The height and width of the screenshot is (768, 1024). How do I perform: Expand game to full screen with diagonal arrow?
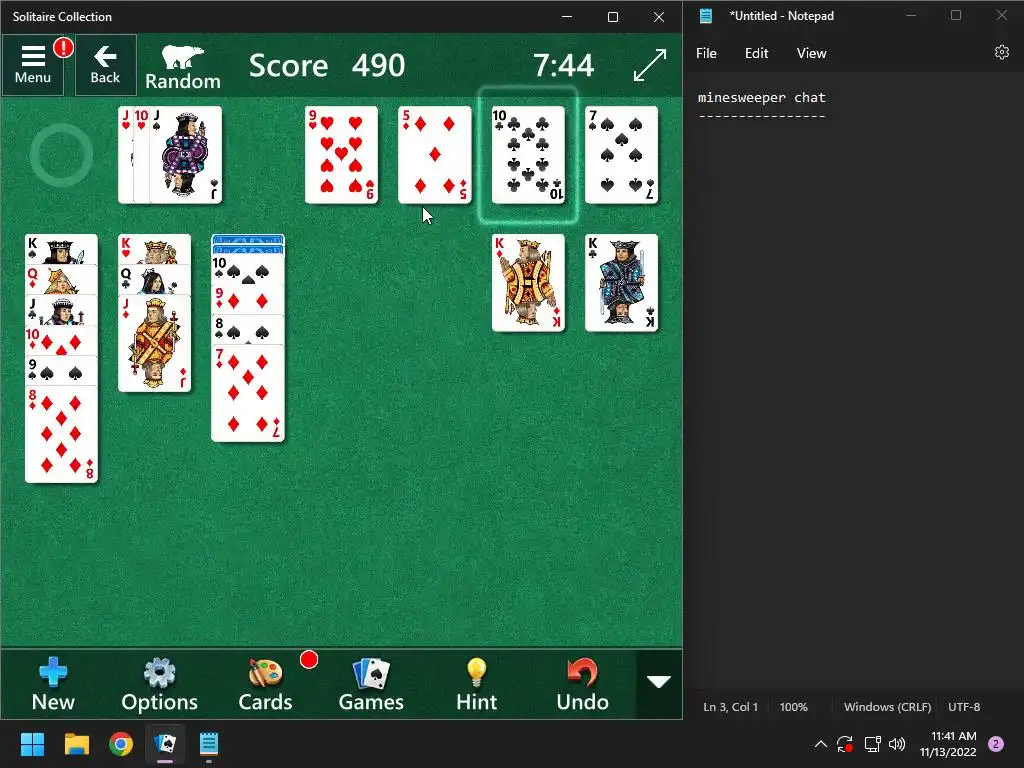pos(650,65)
